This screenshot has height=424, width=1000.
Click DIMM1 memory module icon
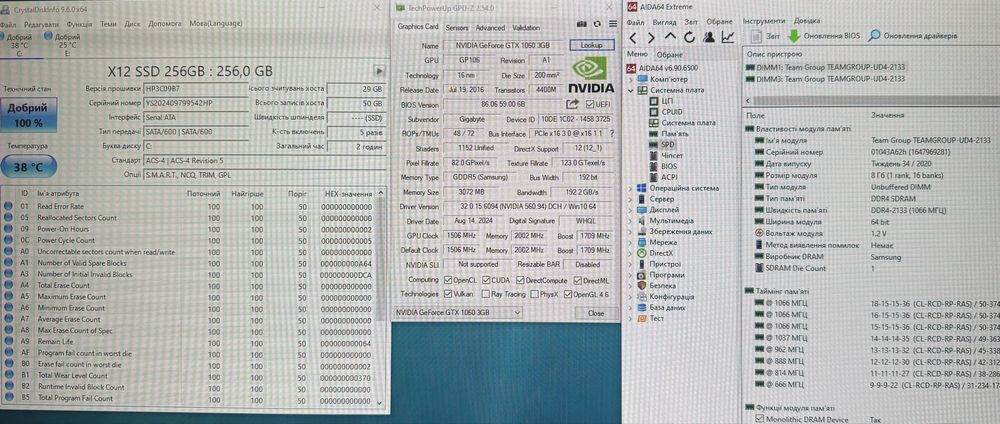point(751,68)
